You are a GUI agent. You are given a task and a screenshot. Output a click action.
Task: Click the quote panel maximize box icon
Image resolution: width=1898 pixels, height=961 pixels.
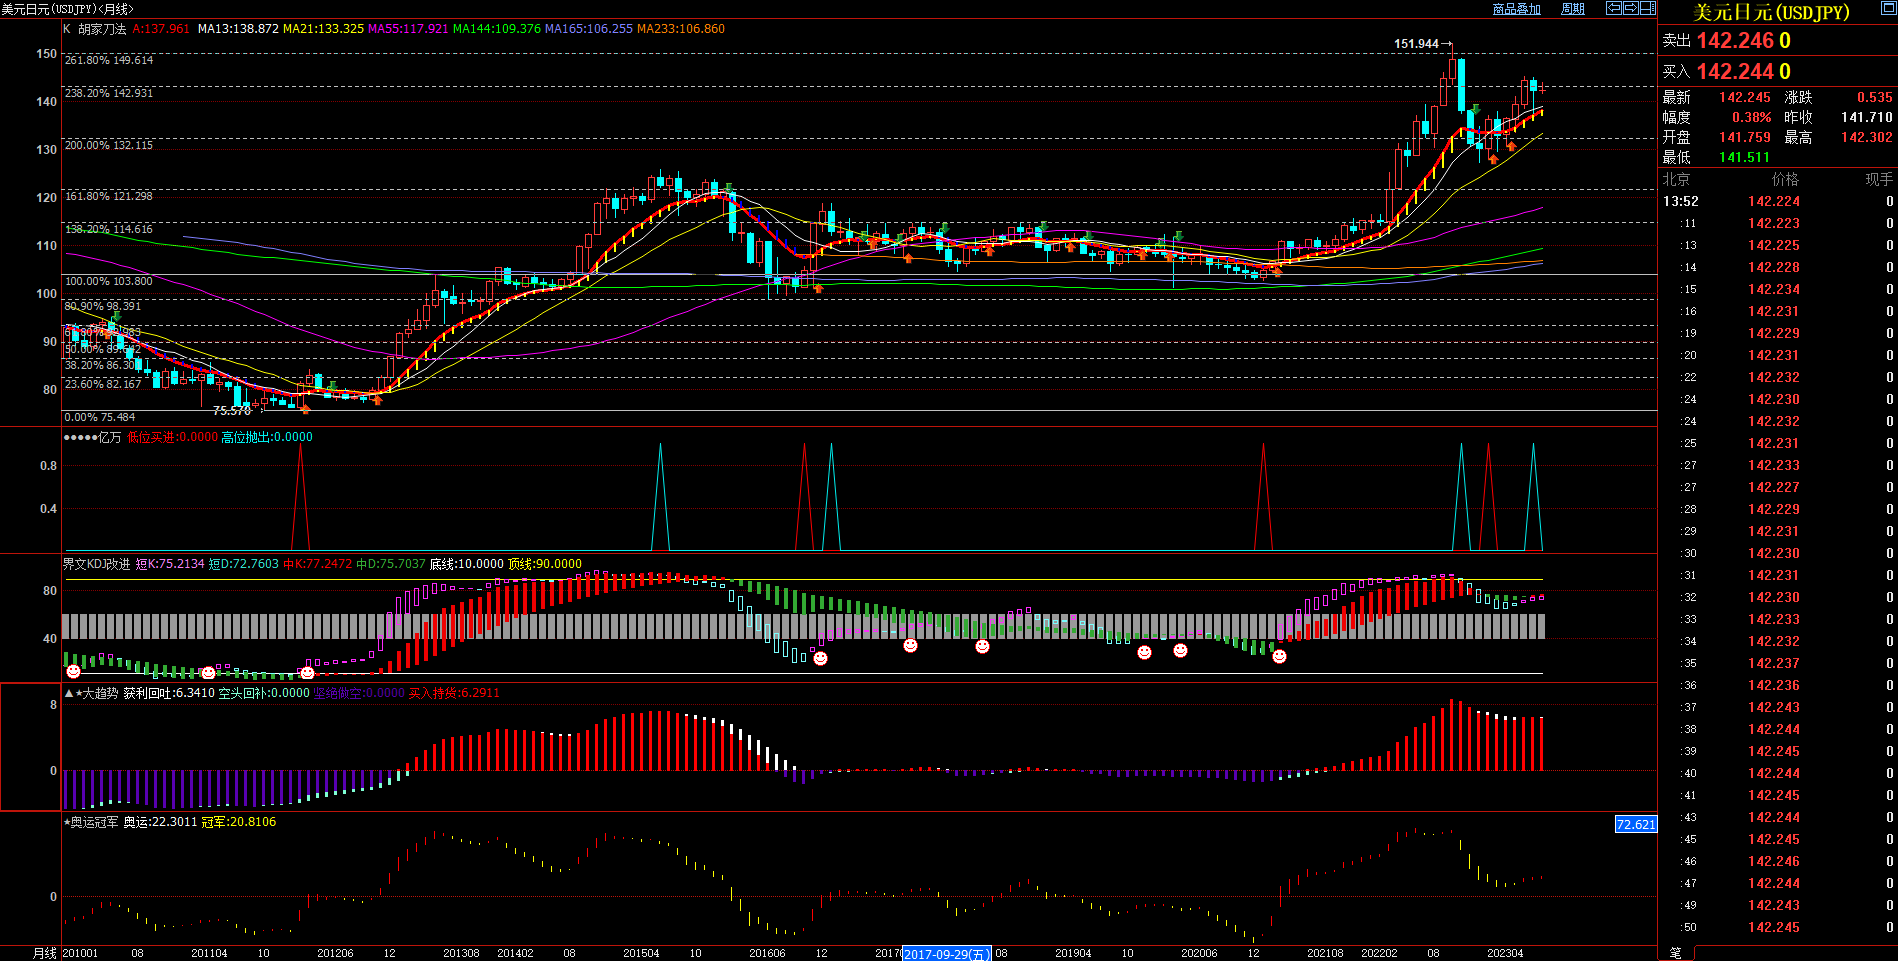[x=1887, y=9]
